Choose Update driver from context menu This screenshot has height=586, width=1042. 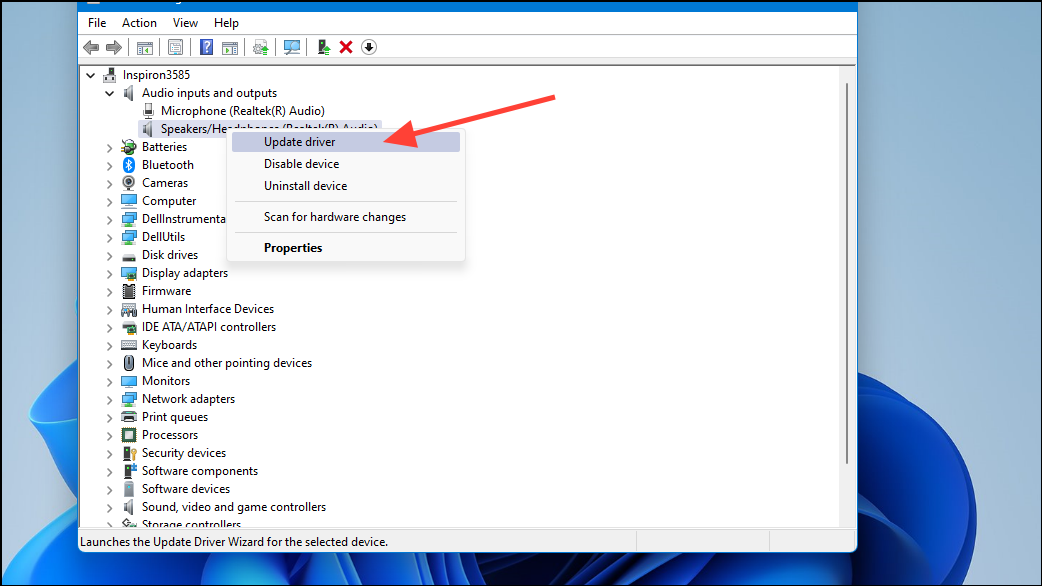click(346, 142)
